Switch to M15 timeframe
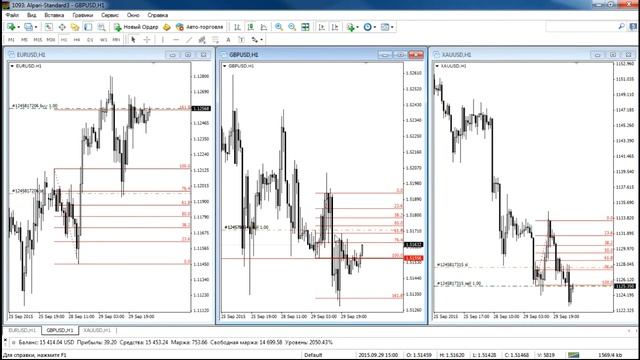 pos(38,40)
